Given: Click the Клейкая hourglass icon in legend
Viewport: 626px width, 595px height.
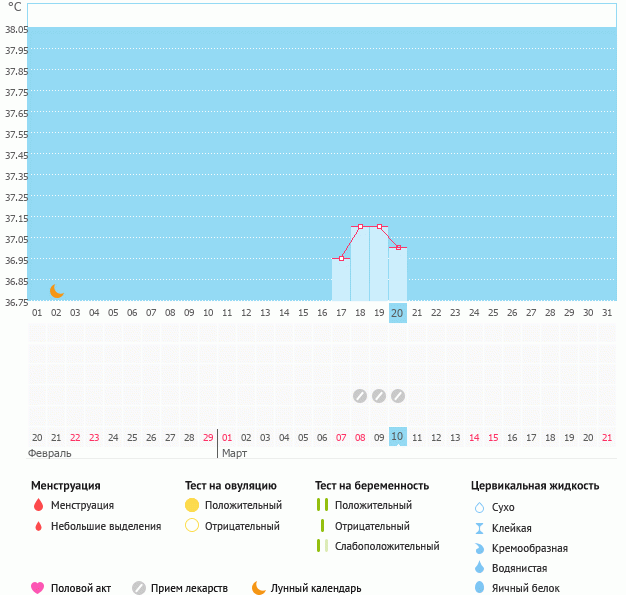Looking at the screenshot, I should 479,528.
